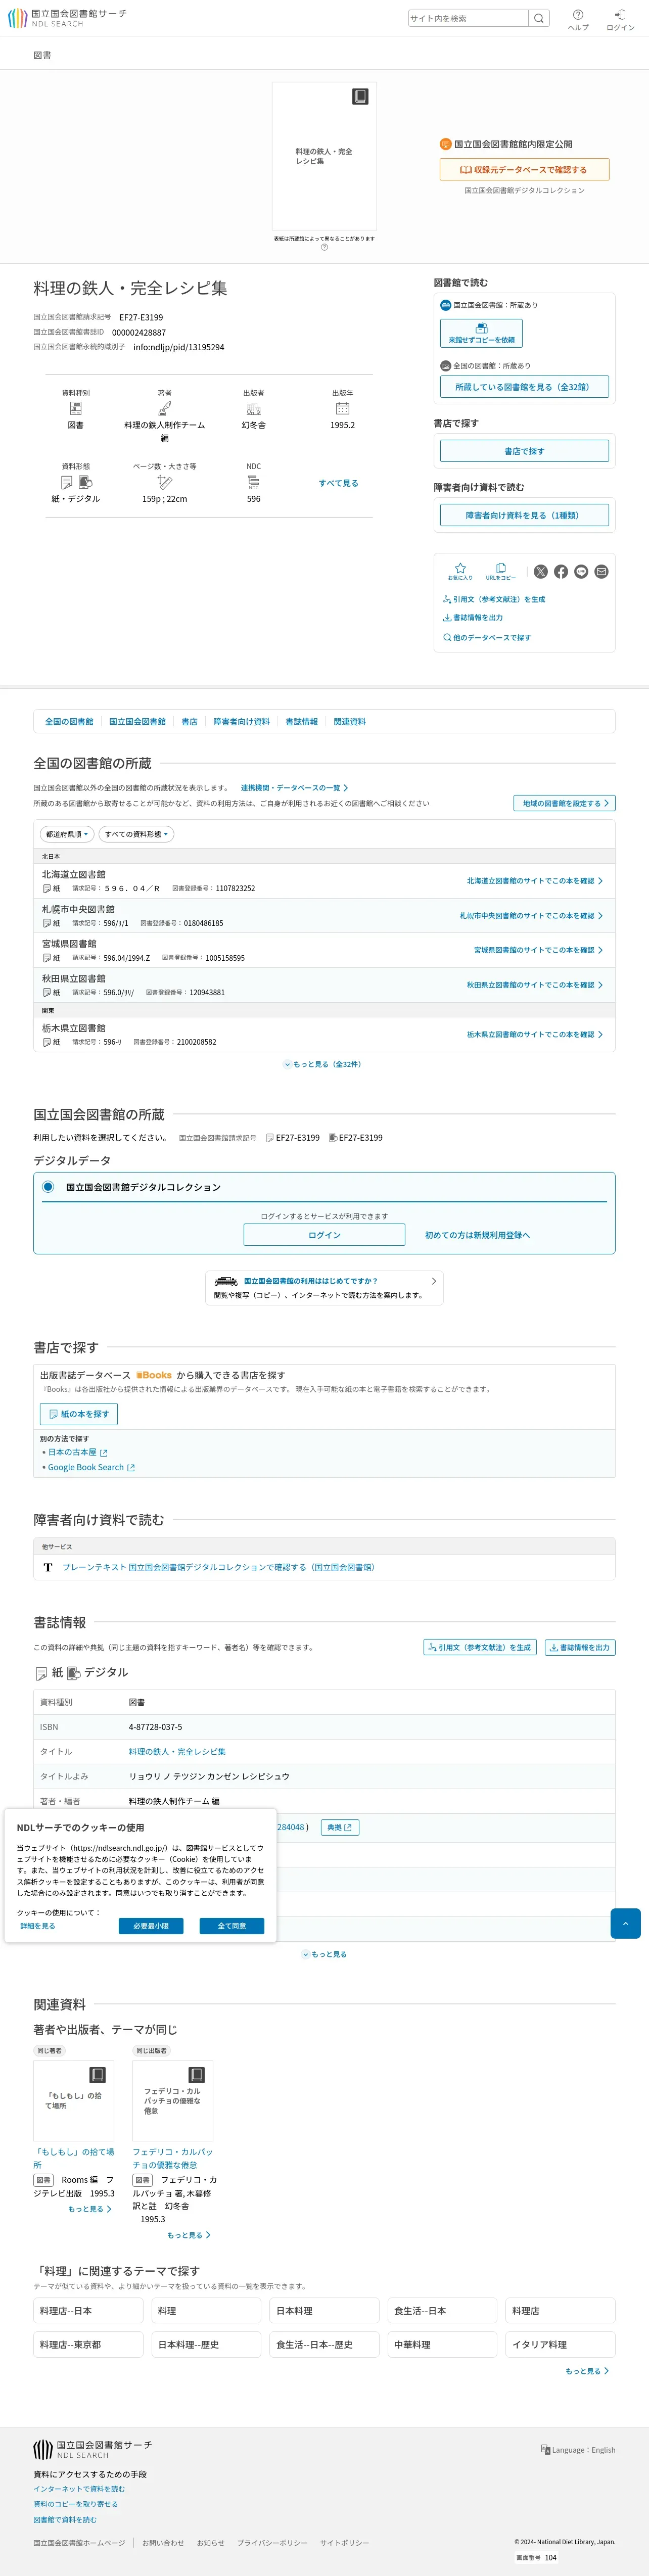Click 所蔵している図書館を見る（全32館）
Image resolution: width=649 pixels, height=2576 pixels.
point(524,387)
